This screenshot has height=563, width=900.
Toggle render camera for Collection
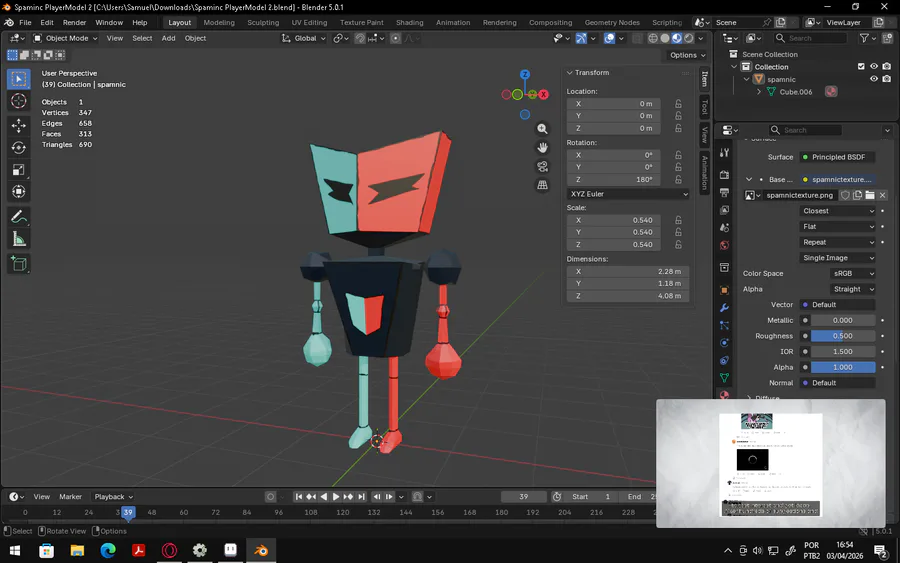[x=887, y=67]
